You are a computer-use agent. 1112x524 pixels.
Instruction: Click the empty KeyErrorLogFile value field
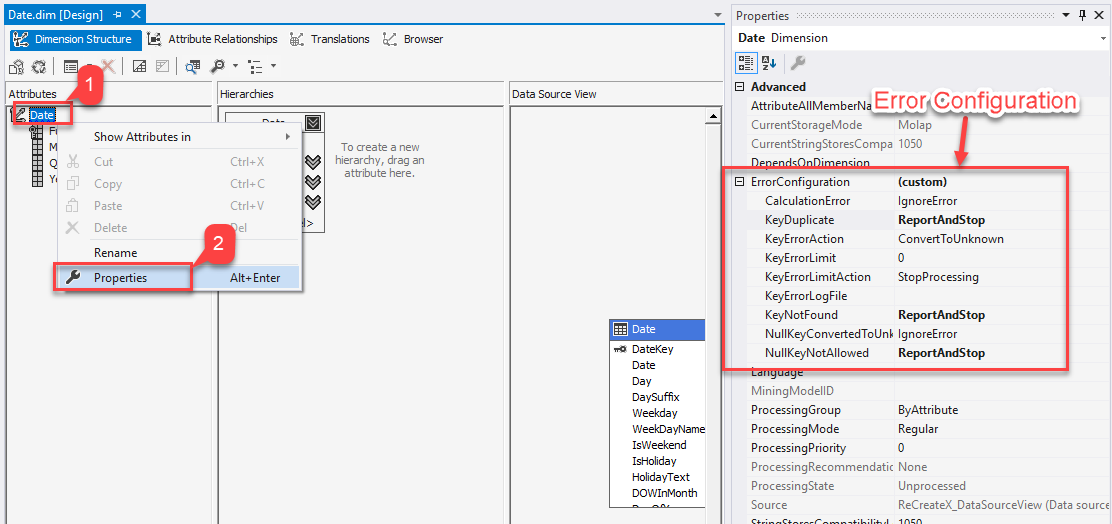pos(1003,296)
